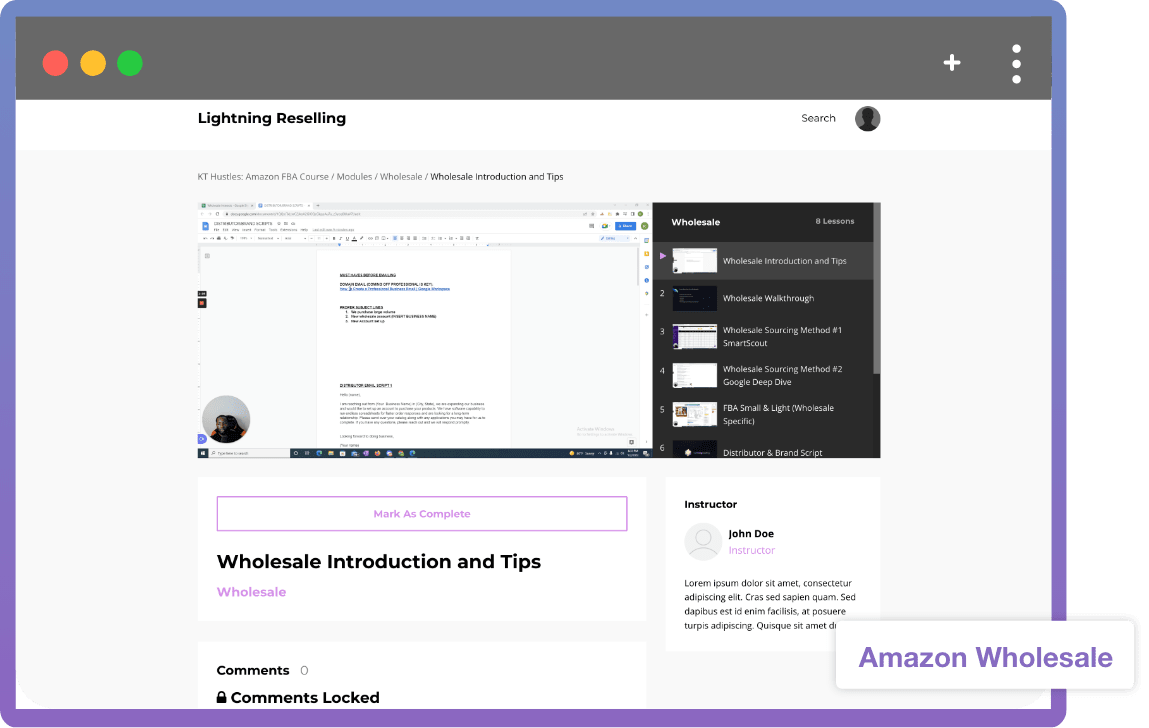Screen dimensions: 1149x728
Task: Click the user profile avatar icon
Action: click(867, 119)
